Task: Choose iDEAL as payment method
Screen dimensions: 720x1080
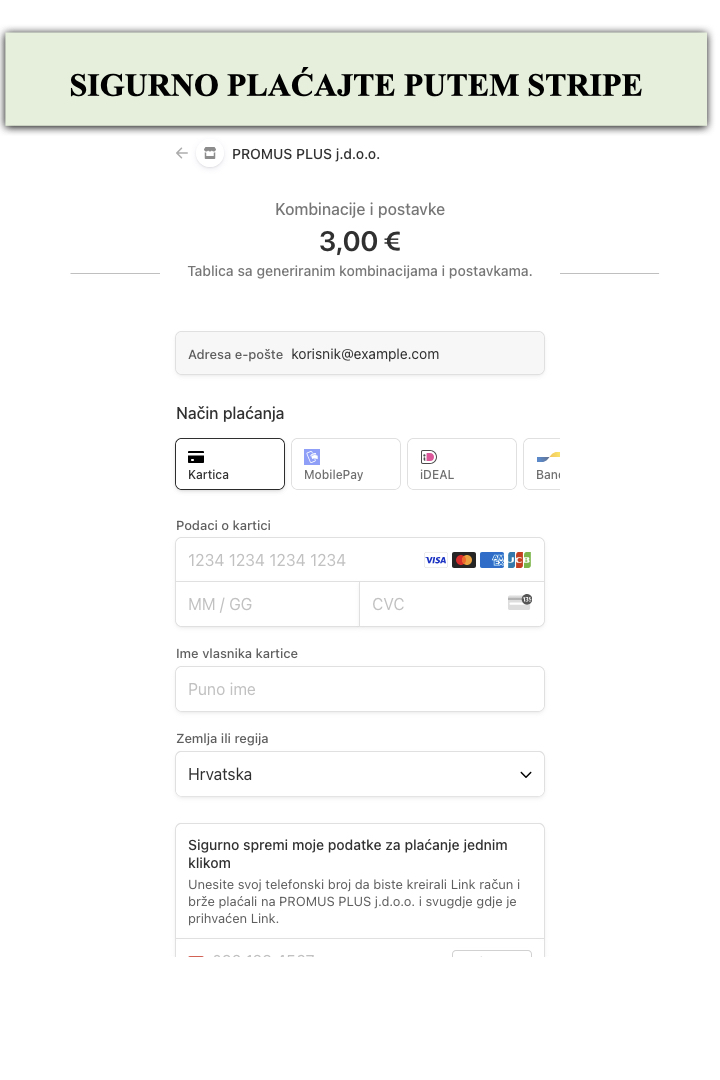Action: [462, 464]
